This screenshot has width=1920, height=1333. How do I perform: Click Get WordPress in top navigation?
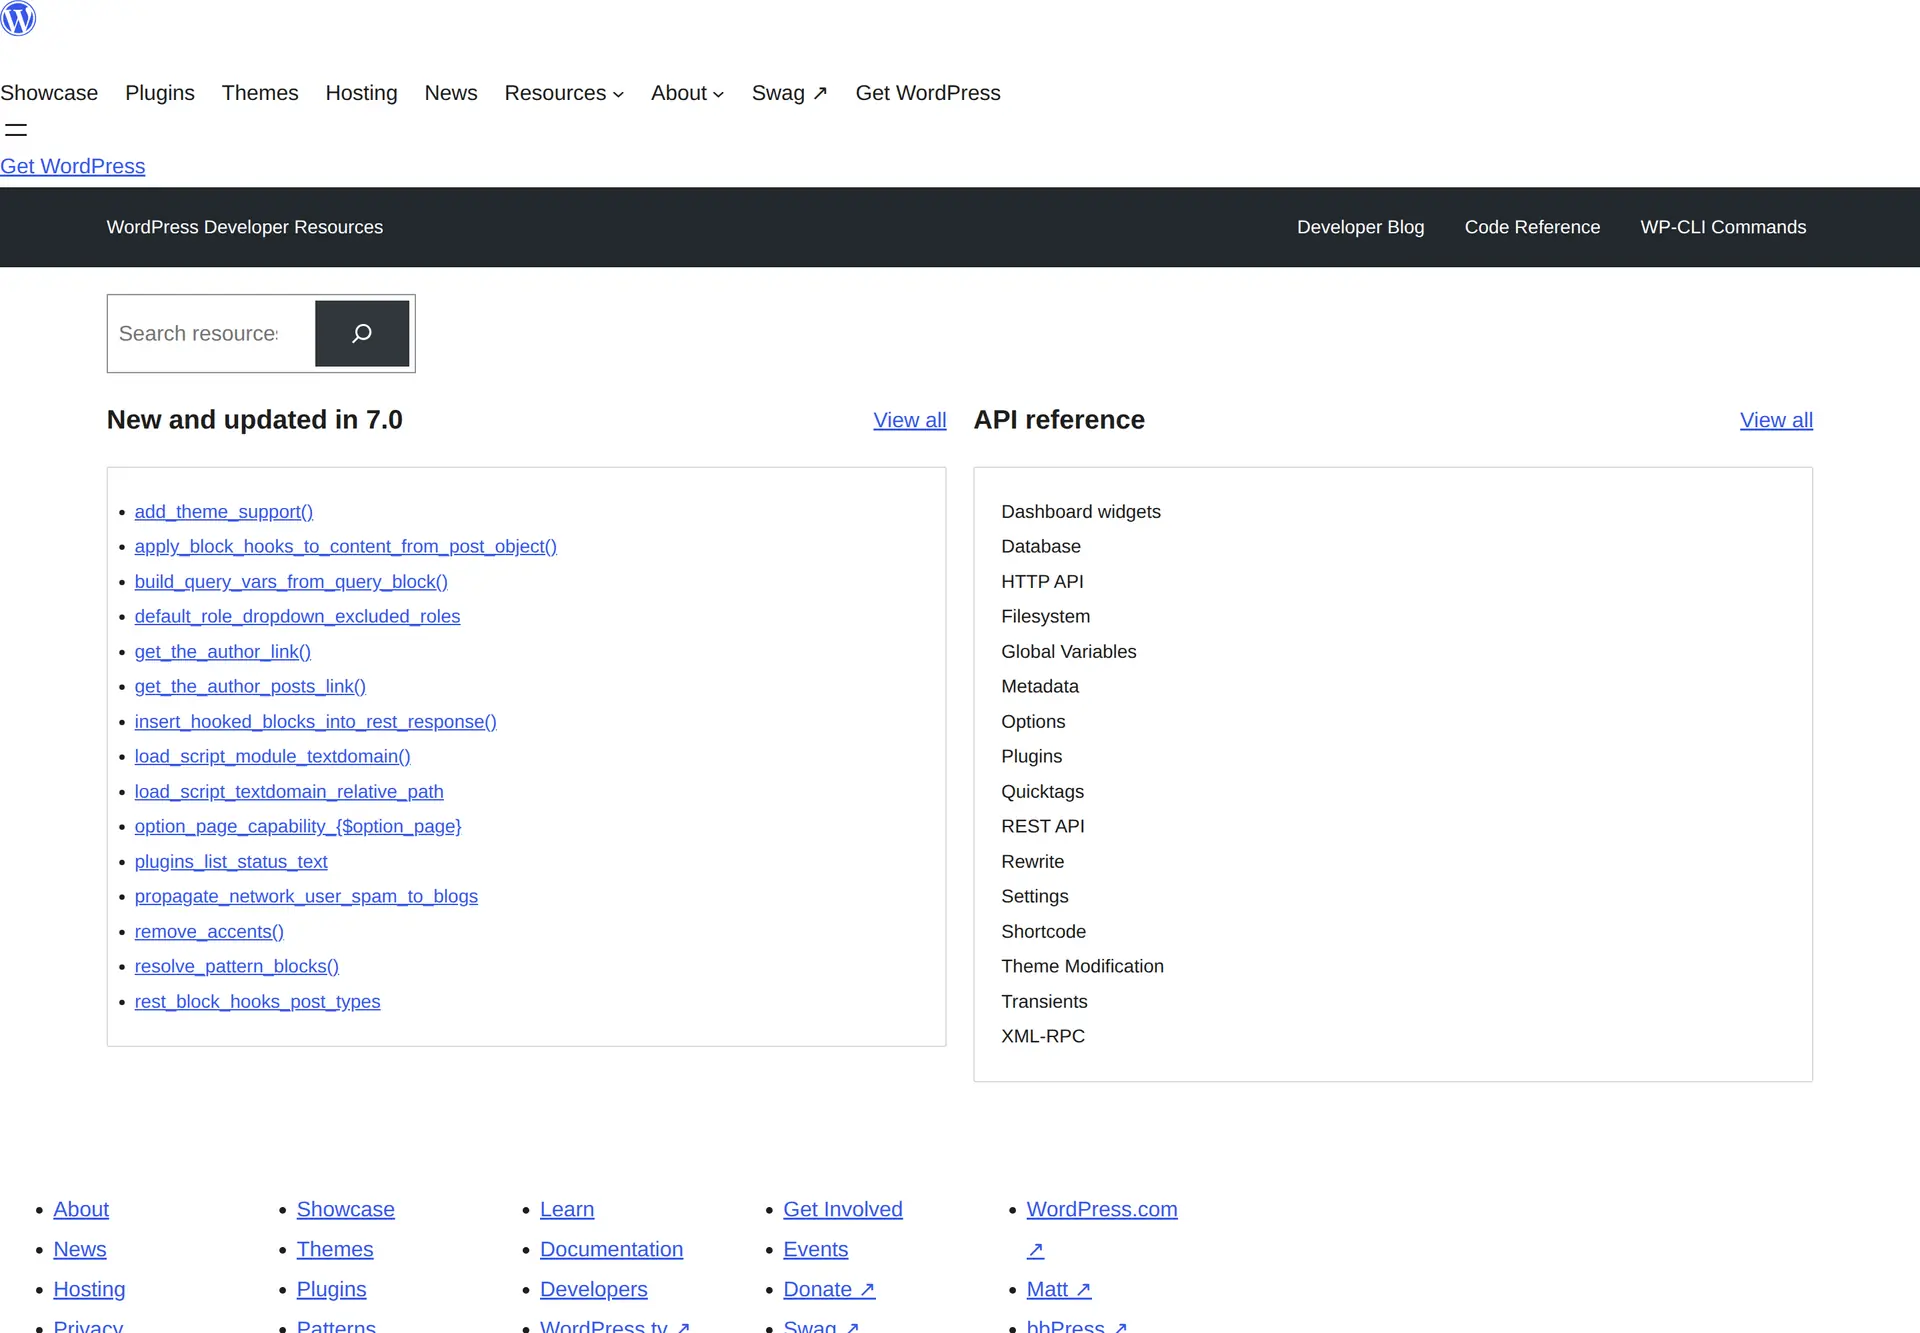click(928, 93)
